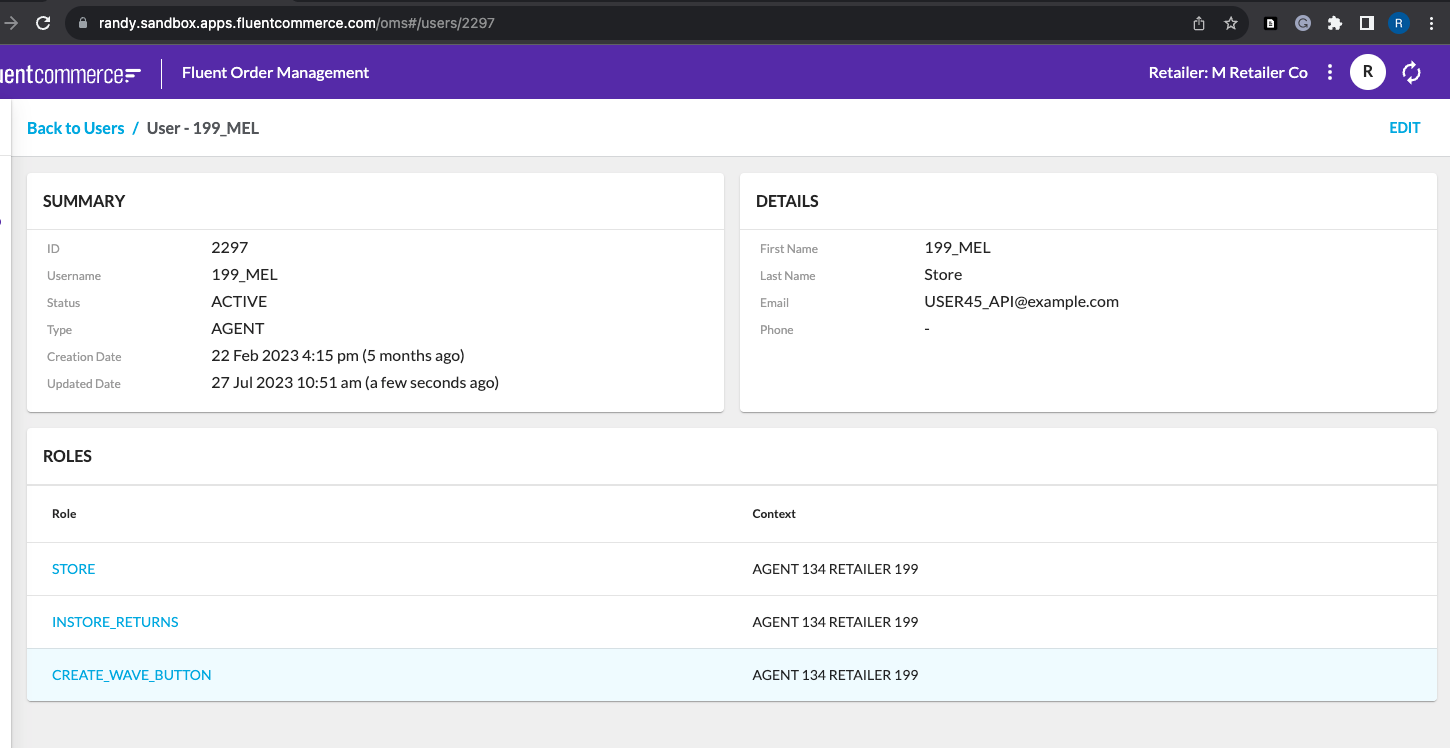This screenshot has width=1450, height=748.
Task: Open the STORE role link
Action: tap(73, 569)
